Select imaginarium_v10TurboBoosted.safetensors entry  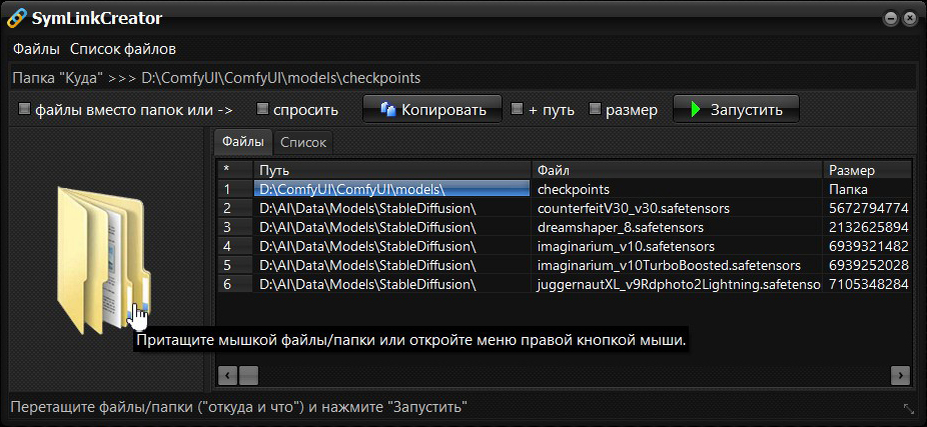coord(677,265)
